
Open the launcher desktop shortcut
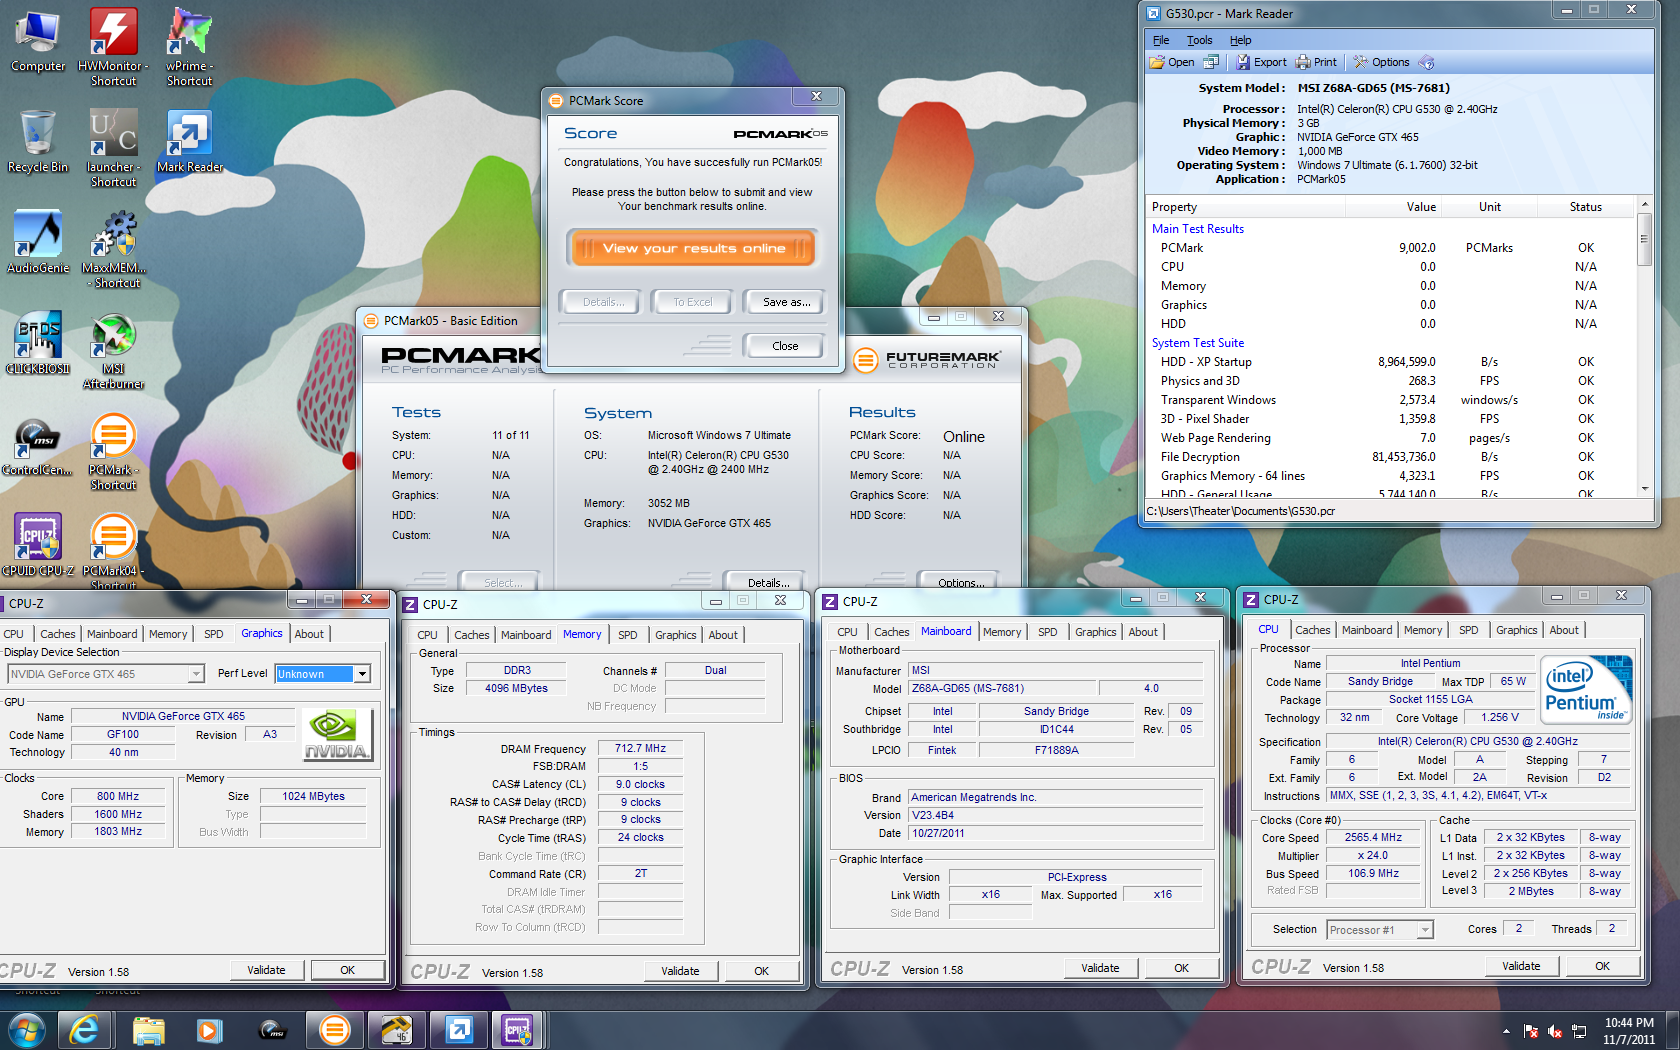coord(113,148)
